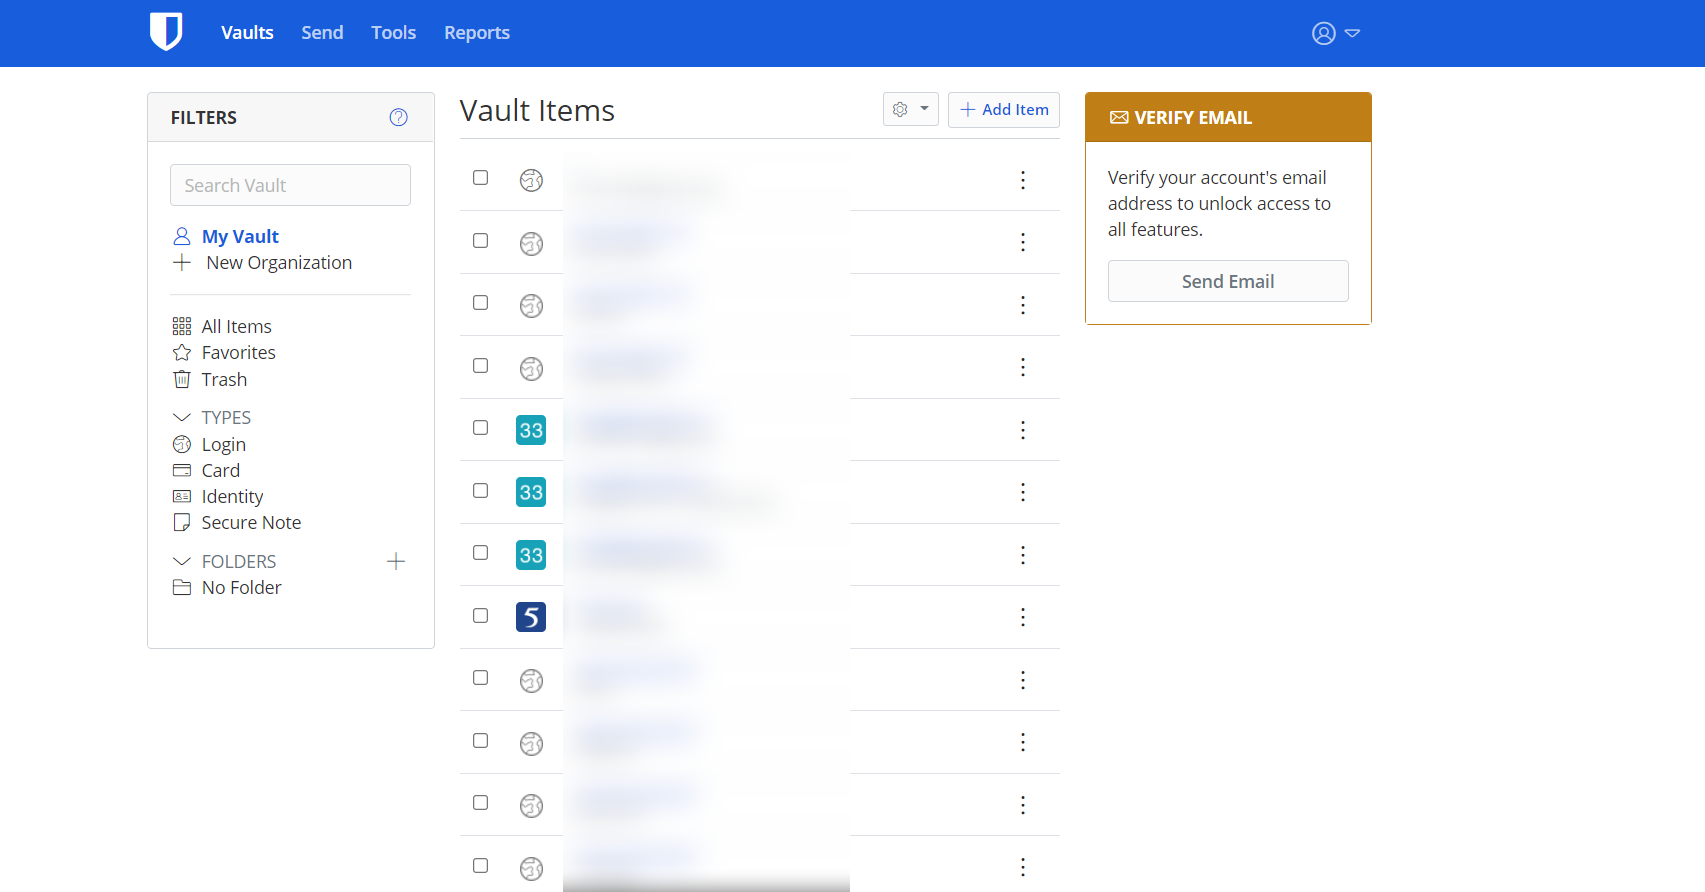
Task: Click the Search Vault input field
Action: pyautogui.click(x=290, y=185)
